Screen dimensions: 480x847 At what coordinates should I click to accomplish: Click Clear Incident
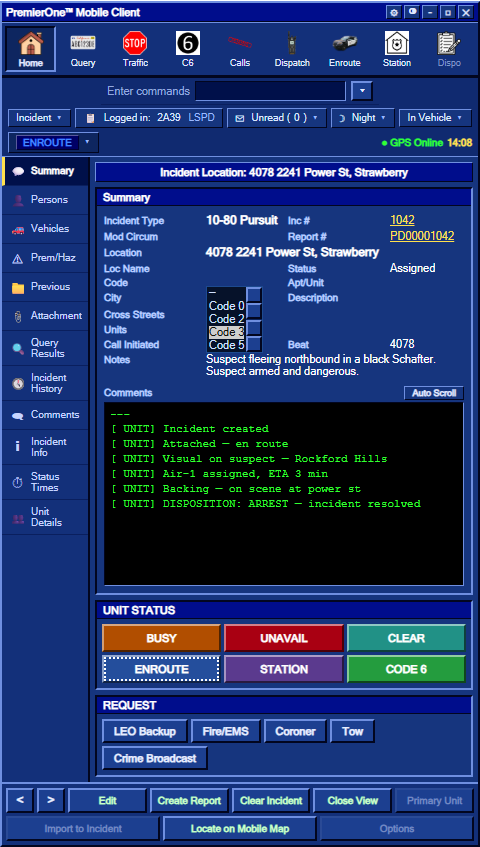[271, 801]
